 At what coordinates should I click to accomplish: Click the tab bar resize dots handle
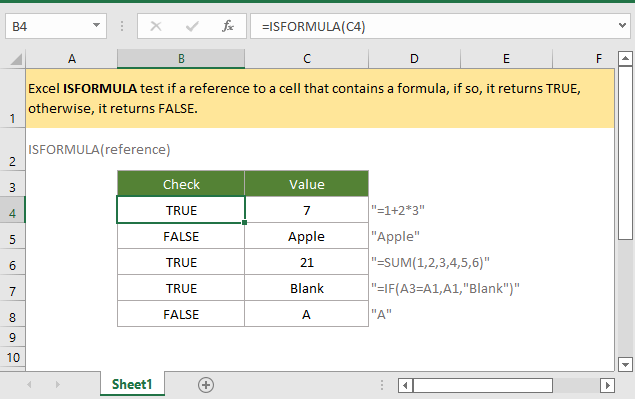point(381,385)
